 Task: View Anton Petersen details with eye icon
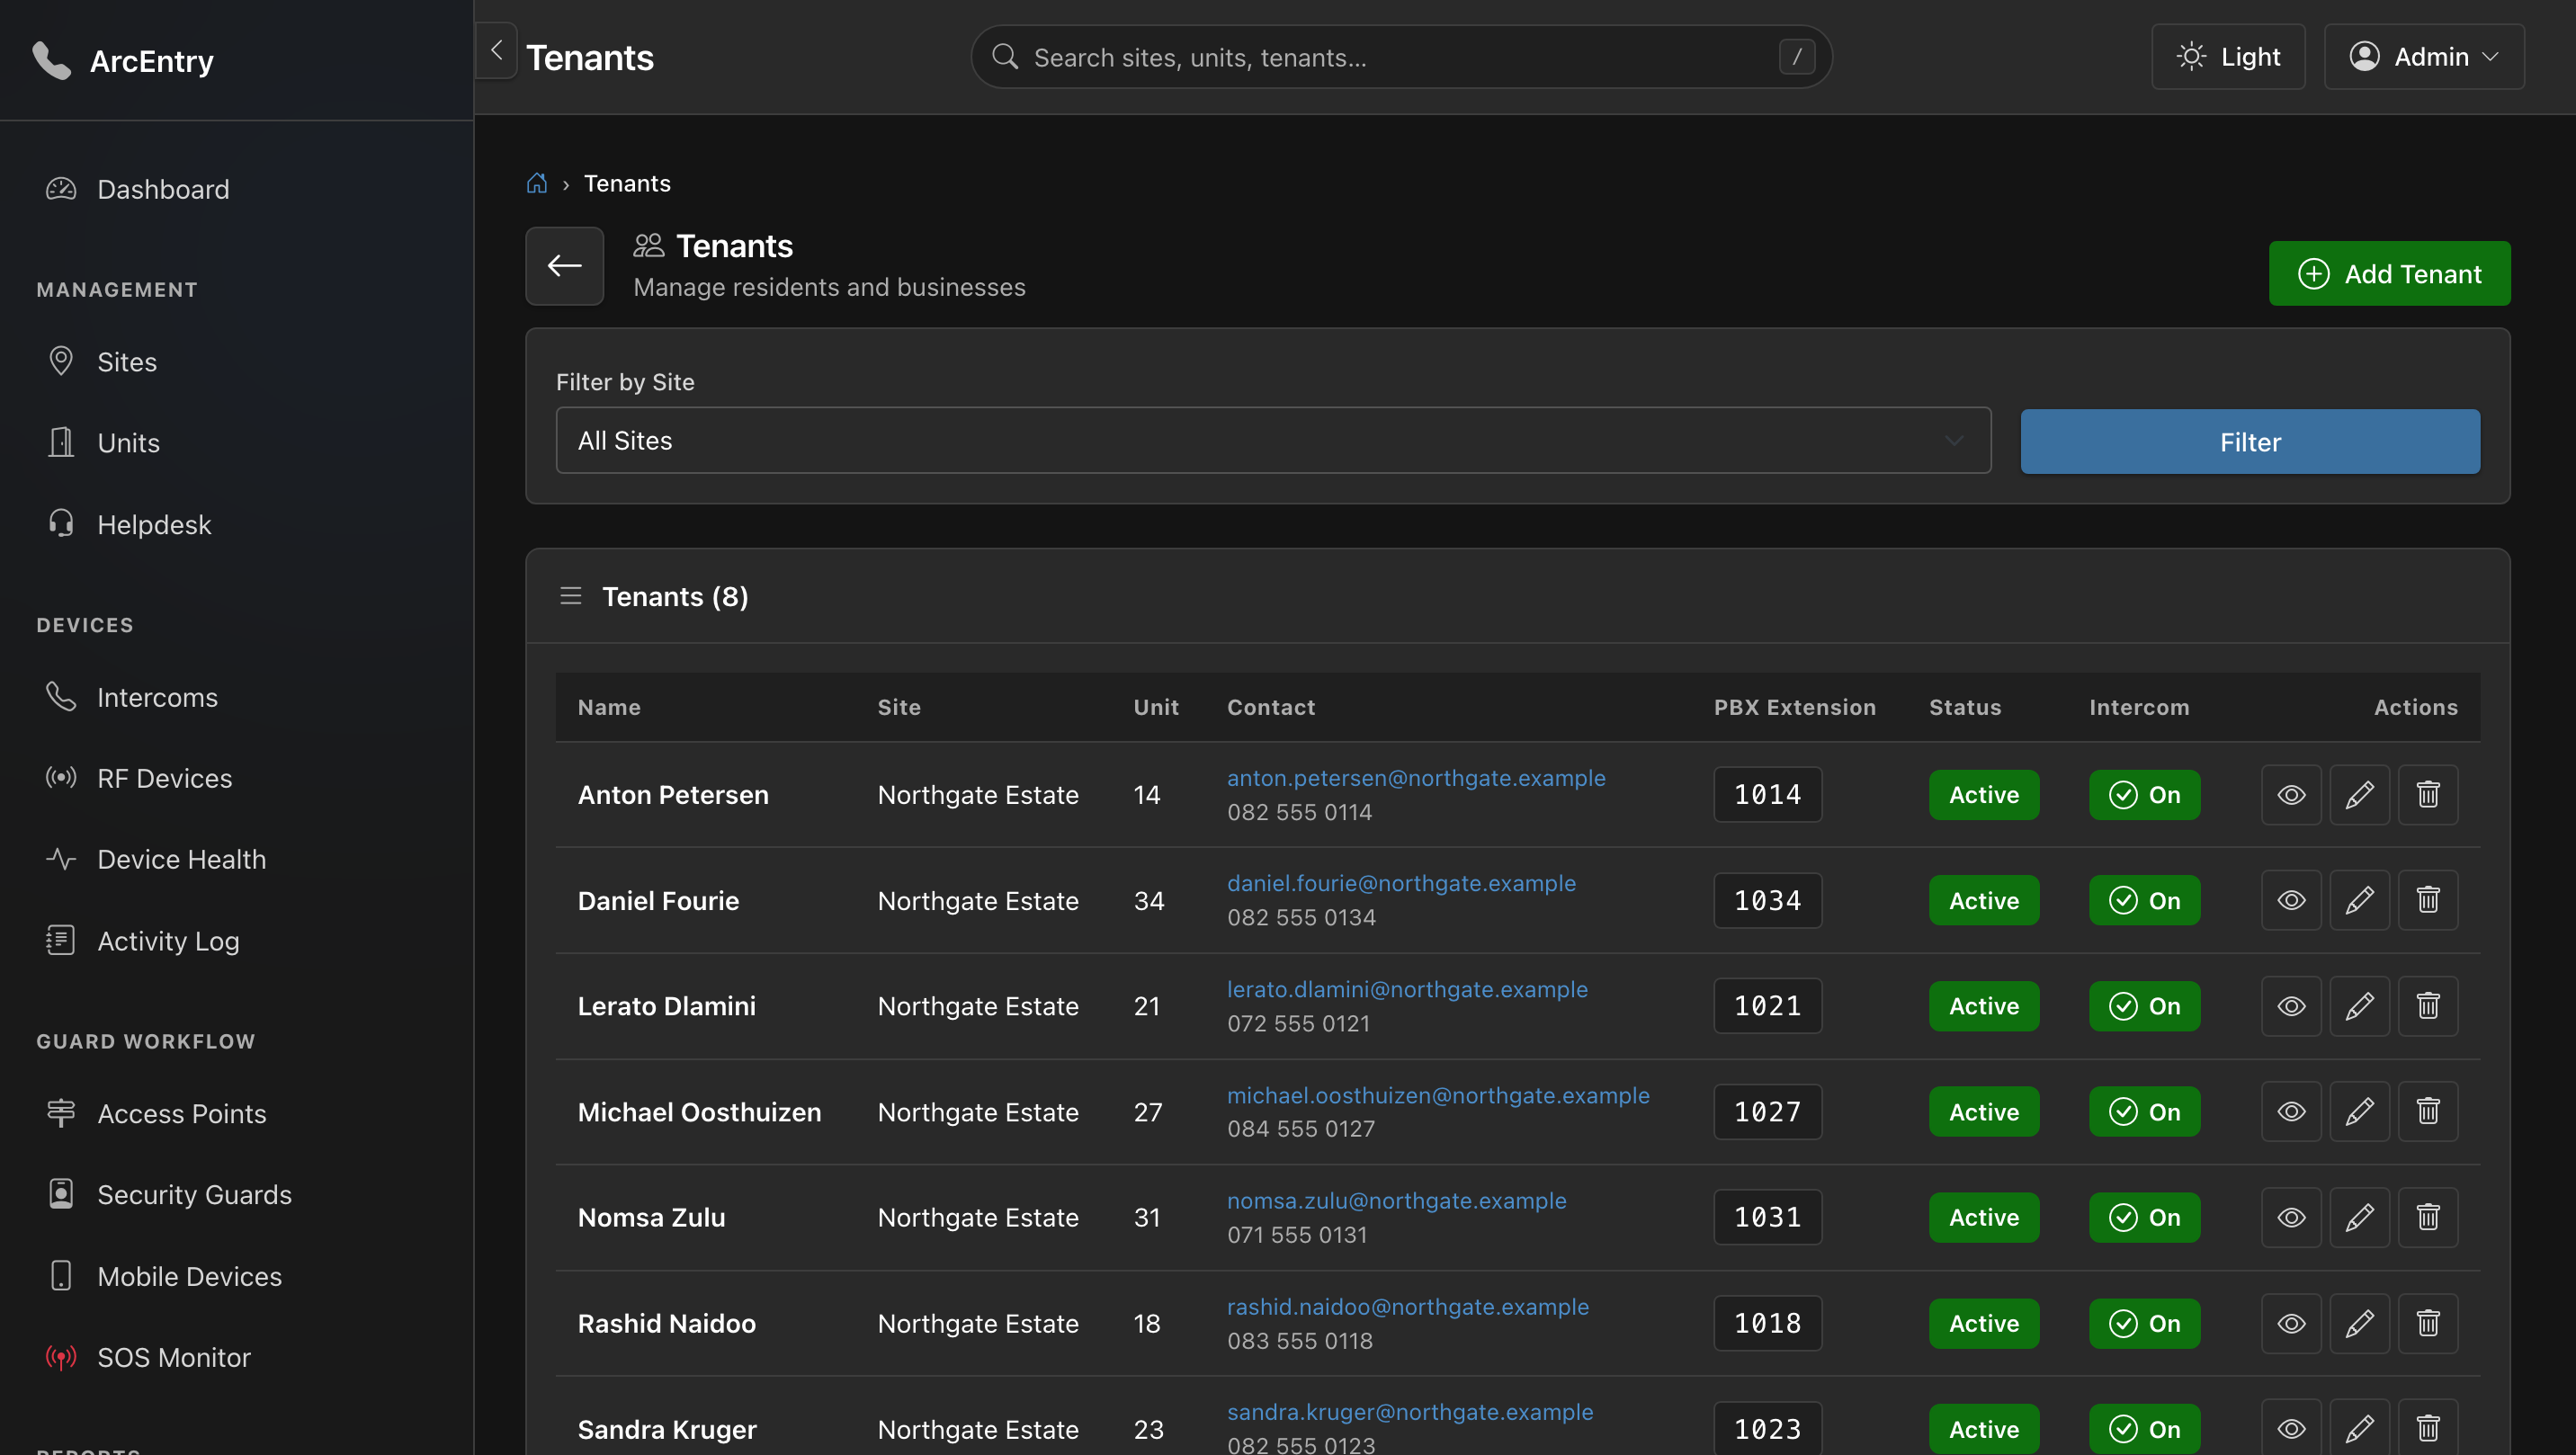point(2291,795)
